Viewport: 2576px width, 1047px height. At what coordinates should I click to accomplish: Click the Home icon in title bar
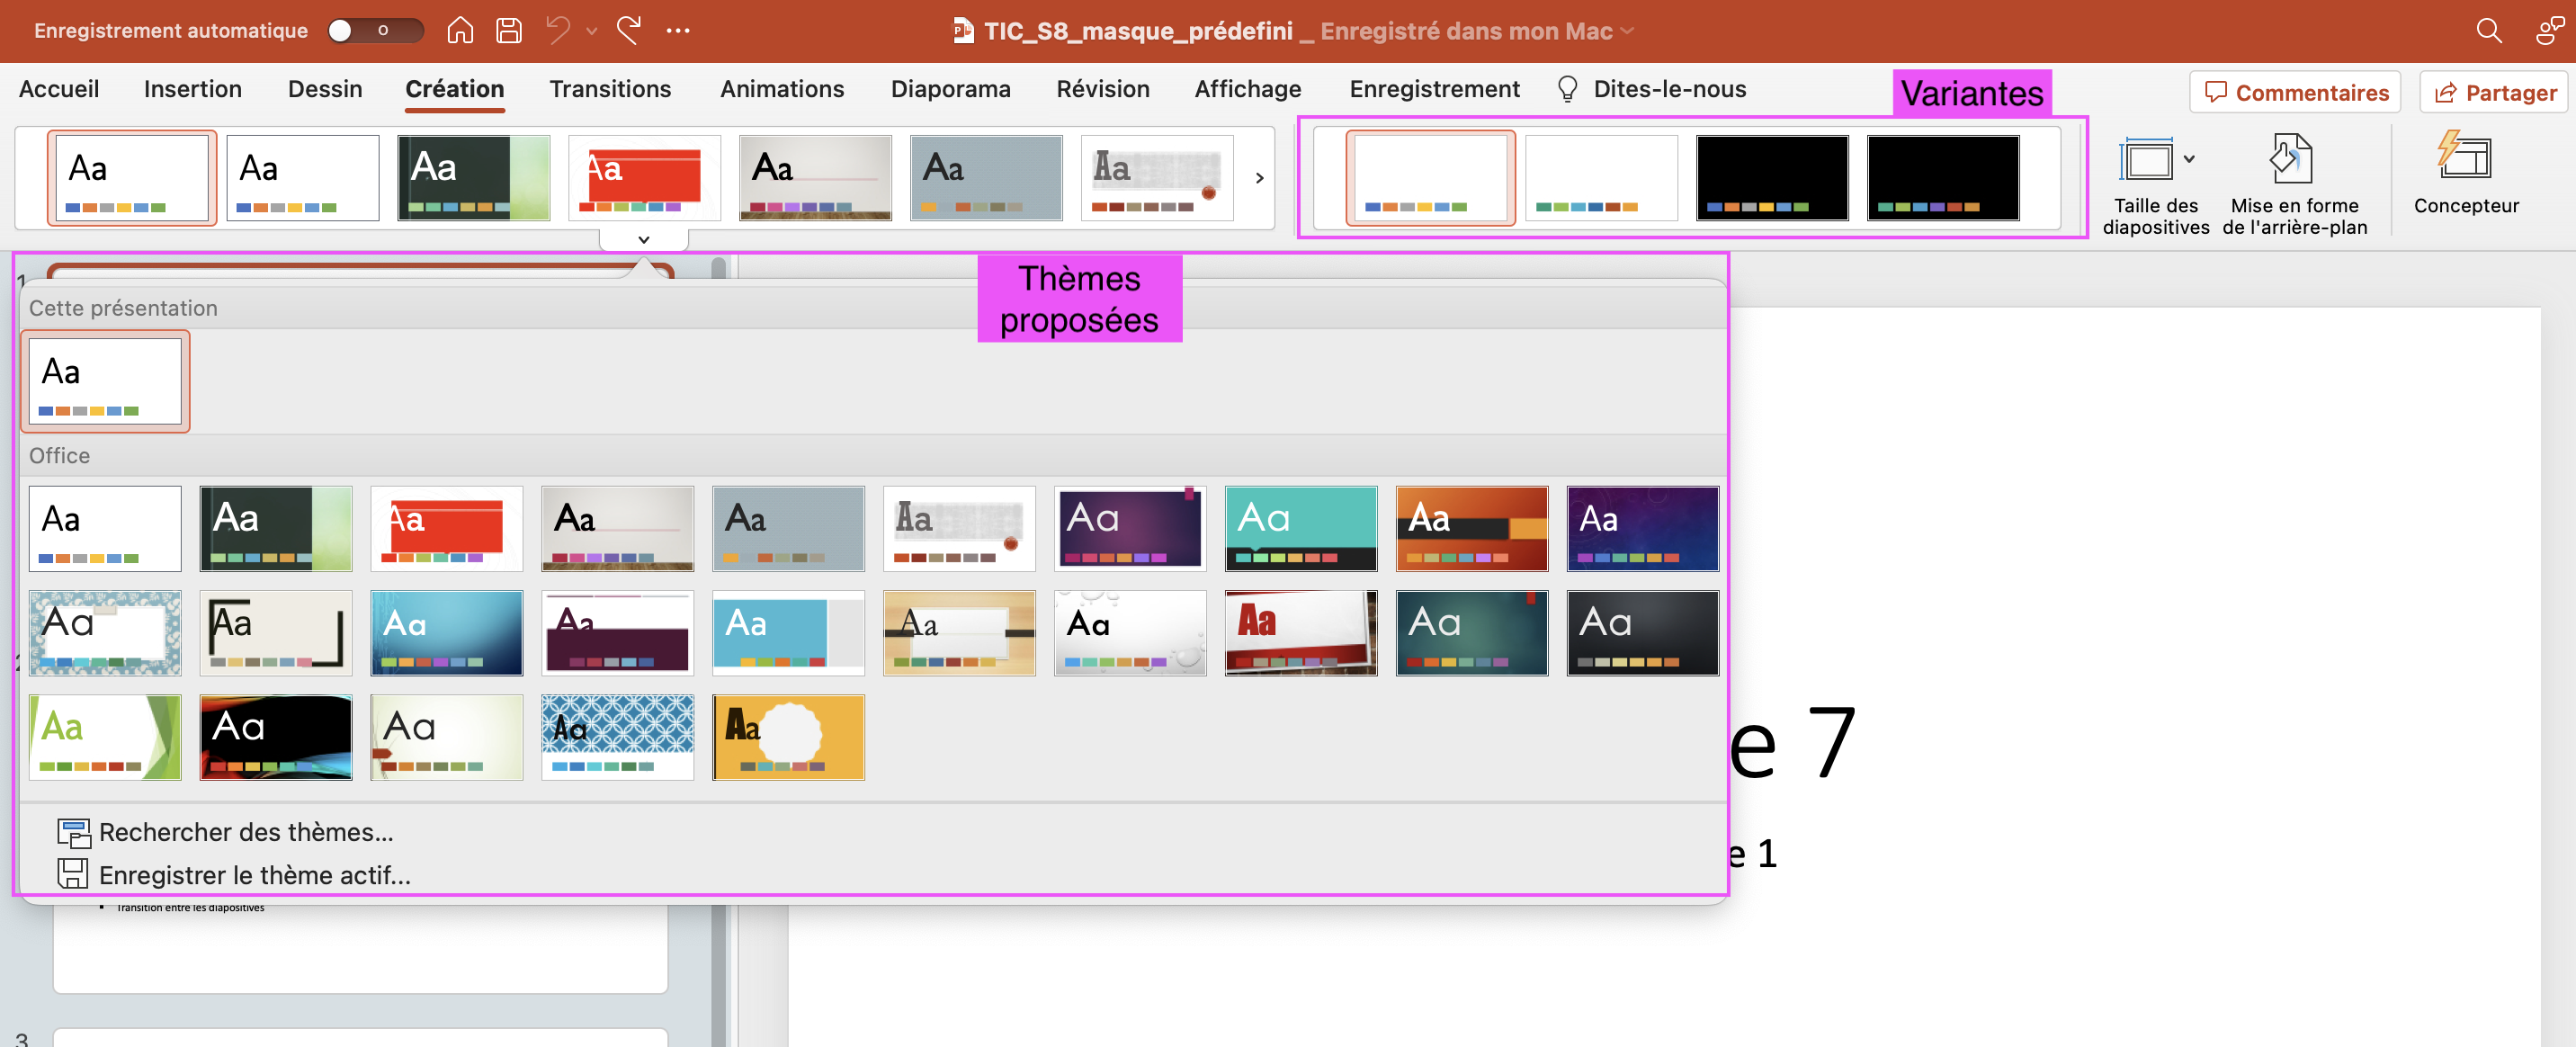pyautogui.click(x=459, y=30)
